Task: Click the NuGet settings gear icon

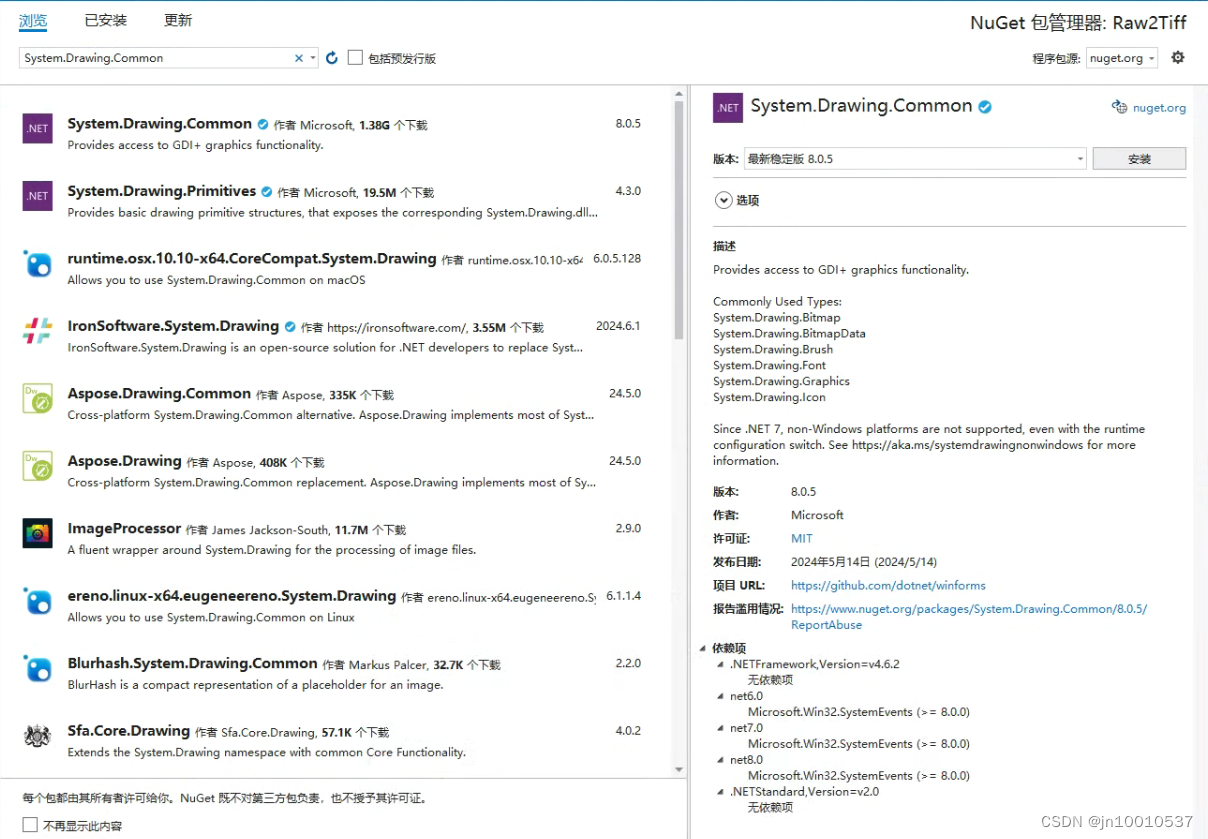Action: (x=1178, y=57)
